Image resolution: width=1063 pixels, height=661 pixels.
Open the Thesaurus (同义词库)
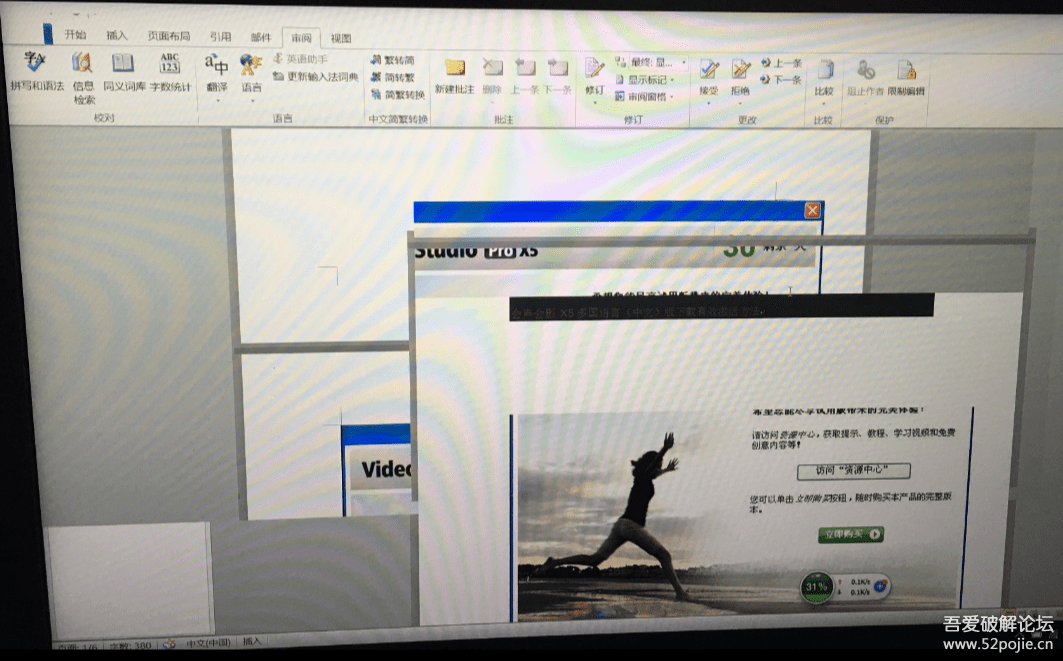(123, 72)
